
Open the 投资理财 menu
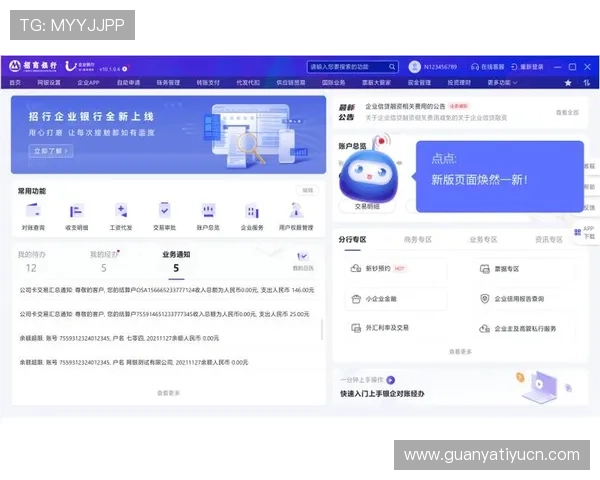[x=459, y=83]
